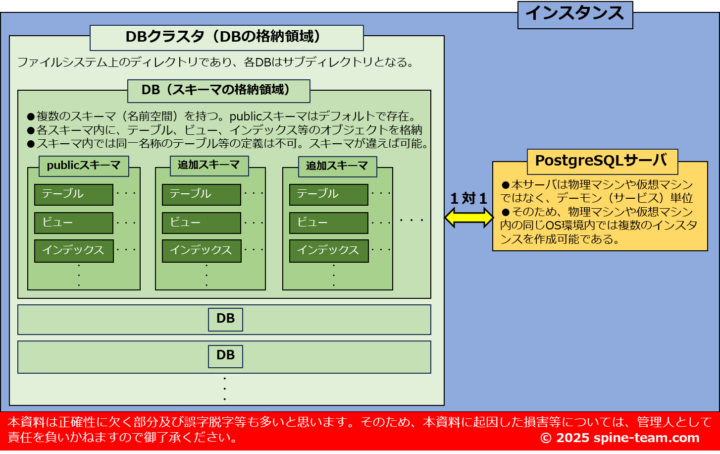Click the © 2025 spine-team.com copyright text
This screenshot has height=454, width=720.
tap(620, 438)
